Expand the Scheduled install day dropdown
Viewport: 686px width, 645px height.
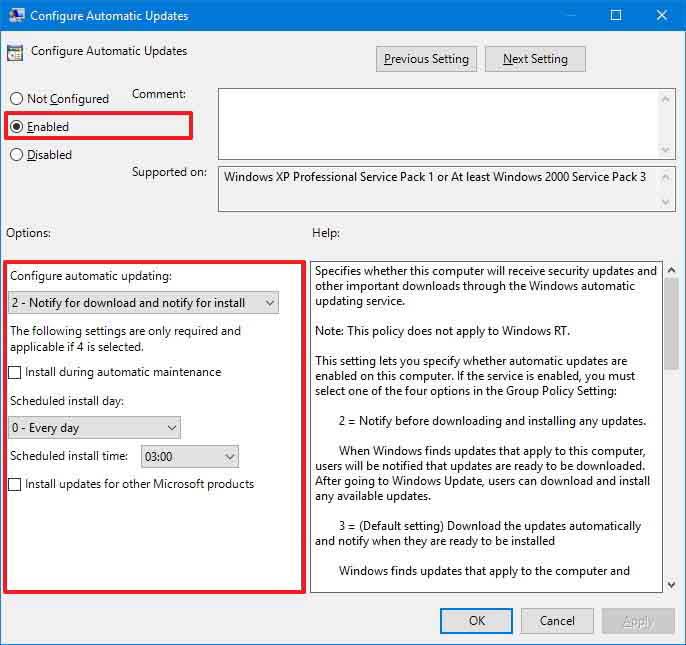94,428
